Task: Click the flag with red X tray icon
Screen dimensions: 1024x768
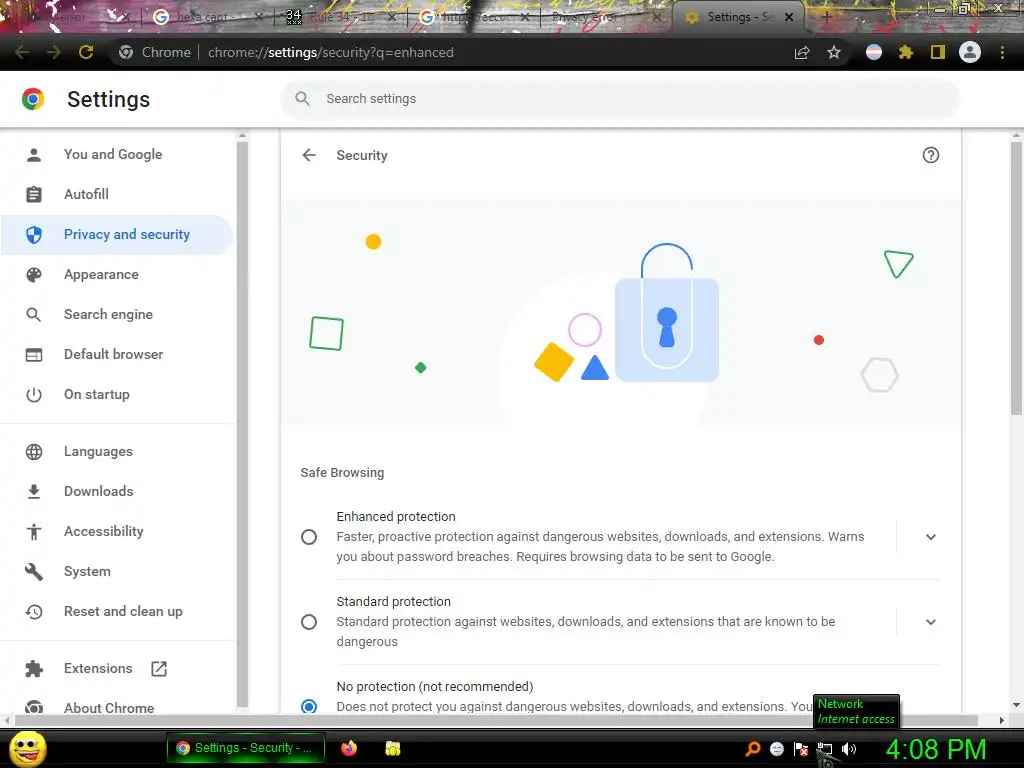Action: click(x=801, y=748)
